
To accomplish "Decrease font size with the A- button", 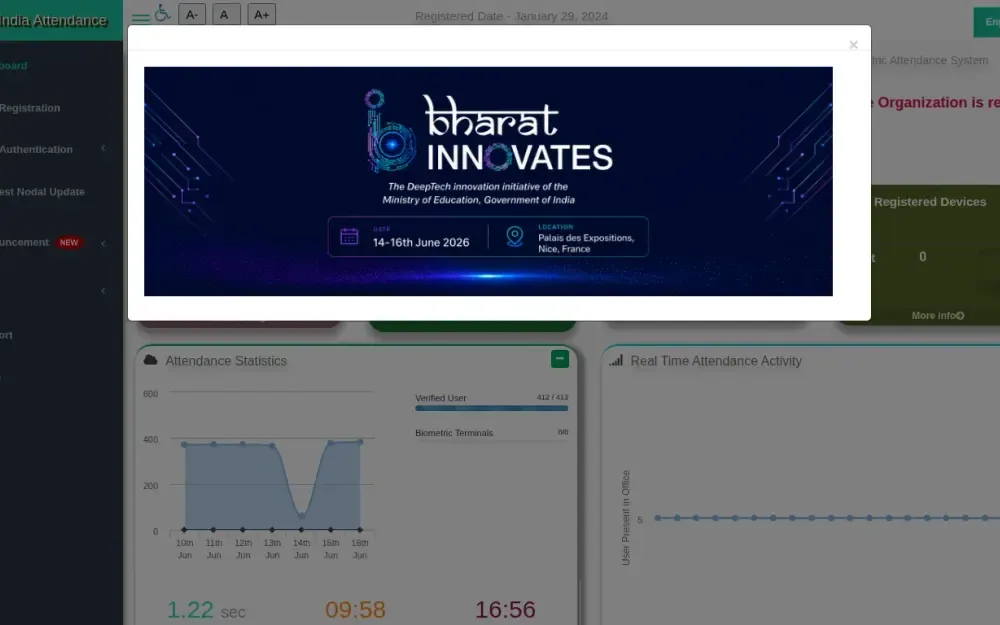I will pyautogui.click(x=192, y=15).
